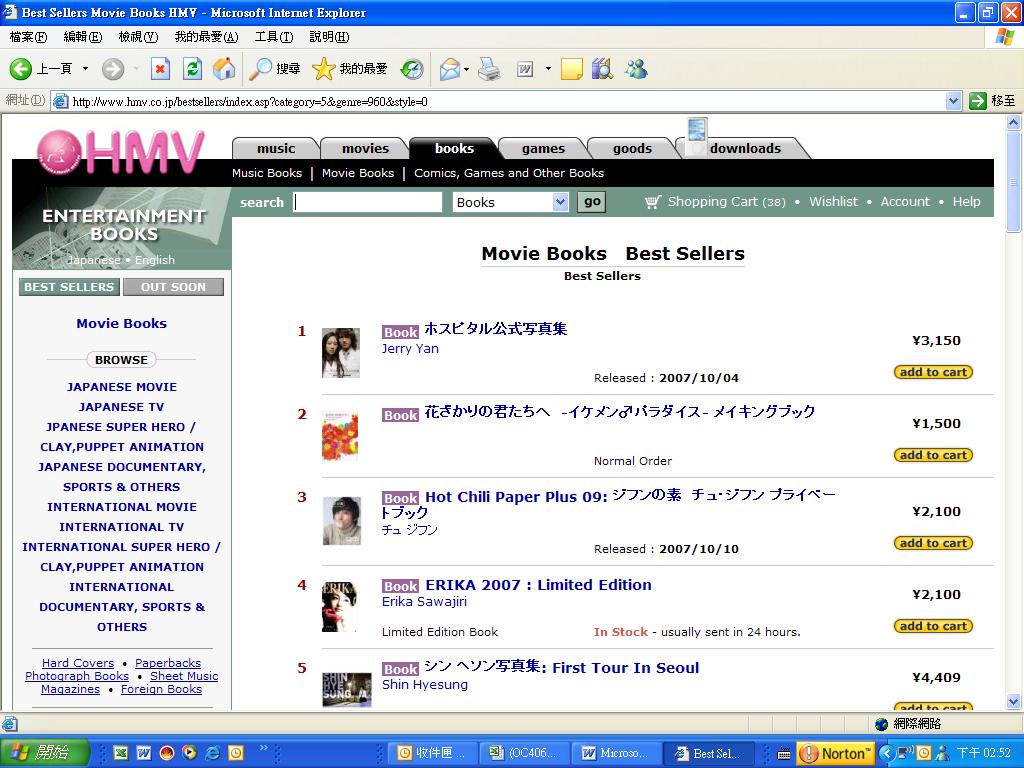Switch to the music tab
The width and height of the screenshot is (1024, 768).
[276, 148]
